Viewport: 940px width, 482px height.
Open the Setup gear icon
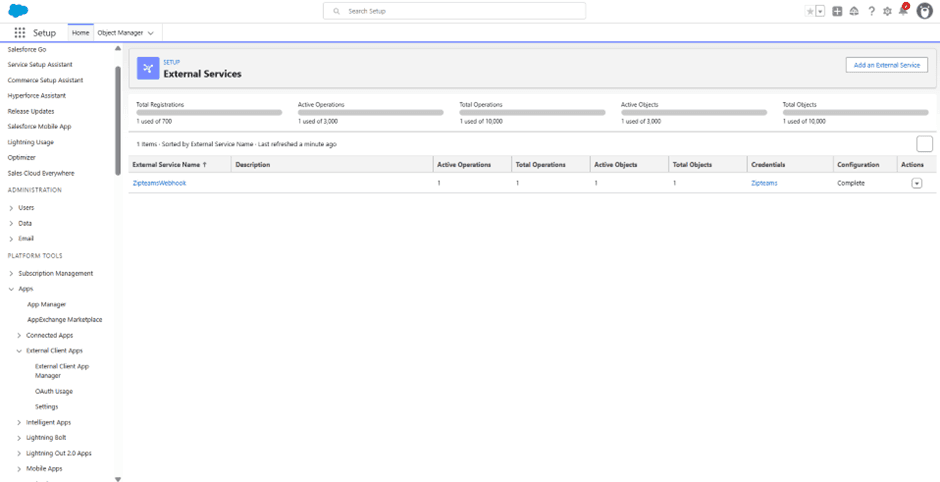click(887, 11)
